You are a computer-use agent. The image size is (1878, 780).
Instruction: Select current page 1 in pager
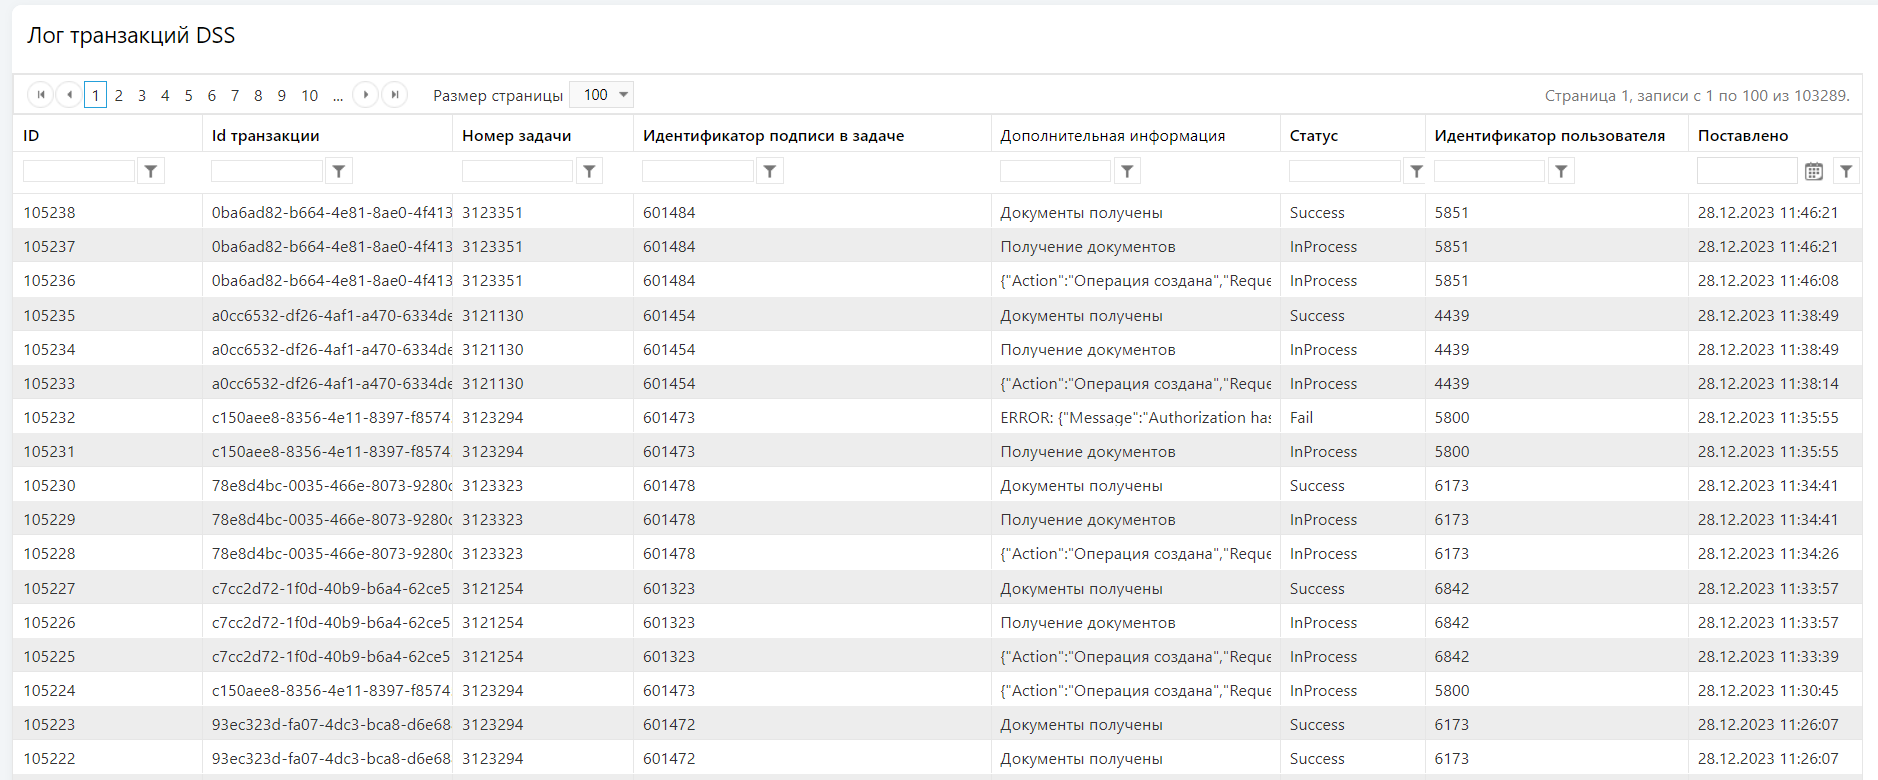95,95
